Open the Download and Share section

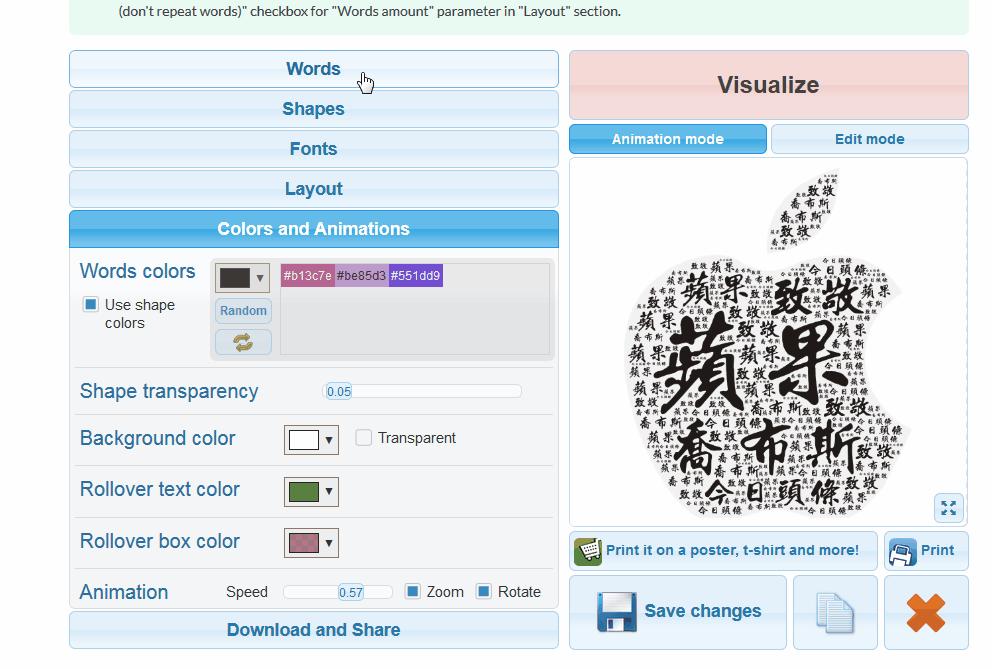(313, 630)
